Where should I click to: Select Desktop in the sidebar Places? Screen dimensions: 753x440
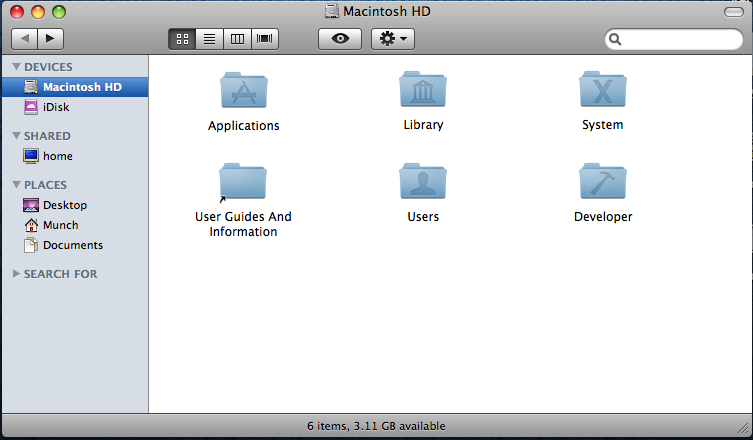75,205
